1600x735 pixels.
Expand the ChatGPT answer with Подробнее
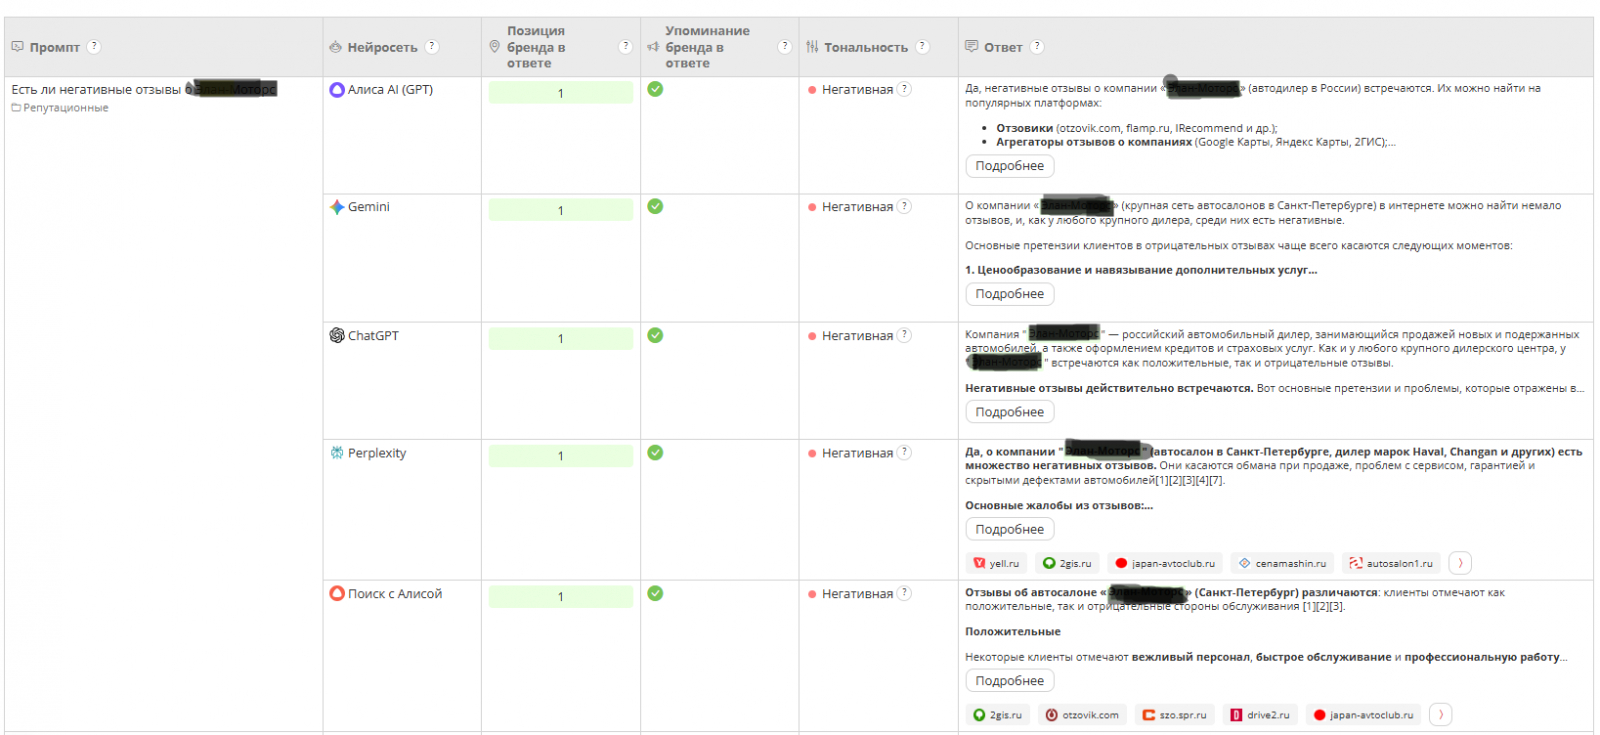pyautogui.click(x=1009, y=412)
